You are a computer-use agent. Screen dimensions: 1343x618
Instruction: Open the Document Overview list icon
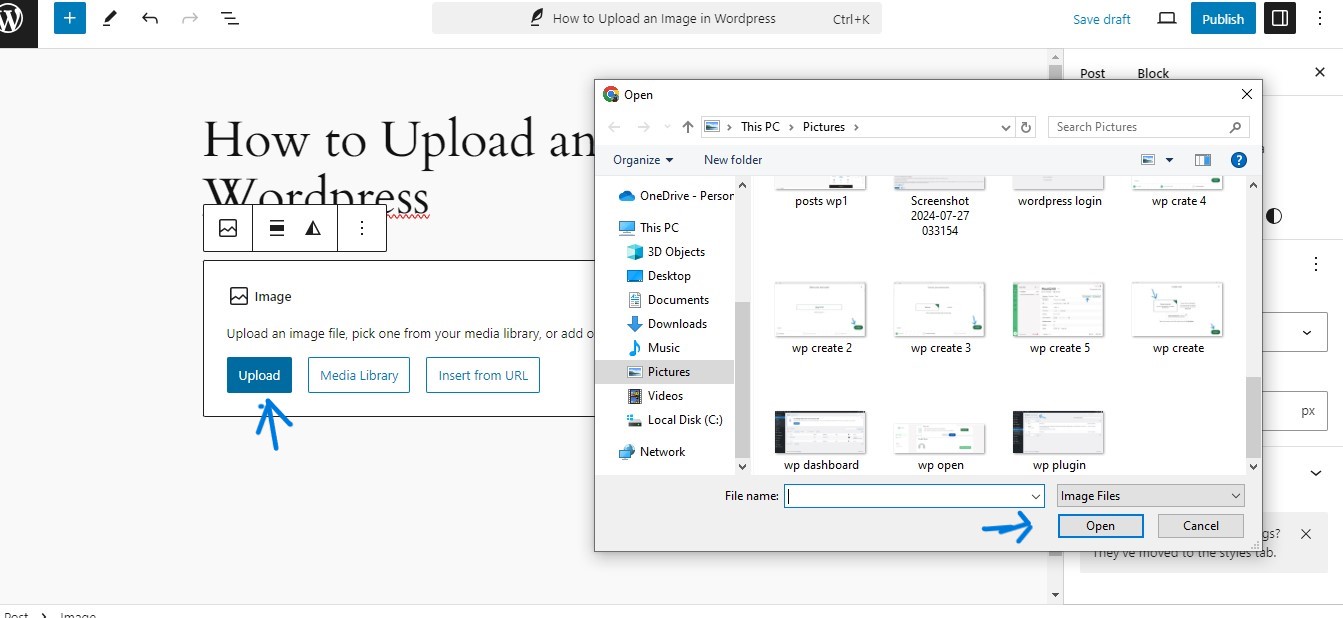(x=229, y=18)
